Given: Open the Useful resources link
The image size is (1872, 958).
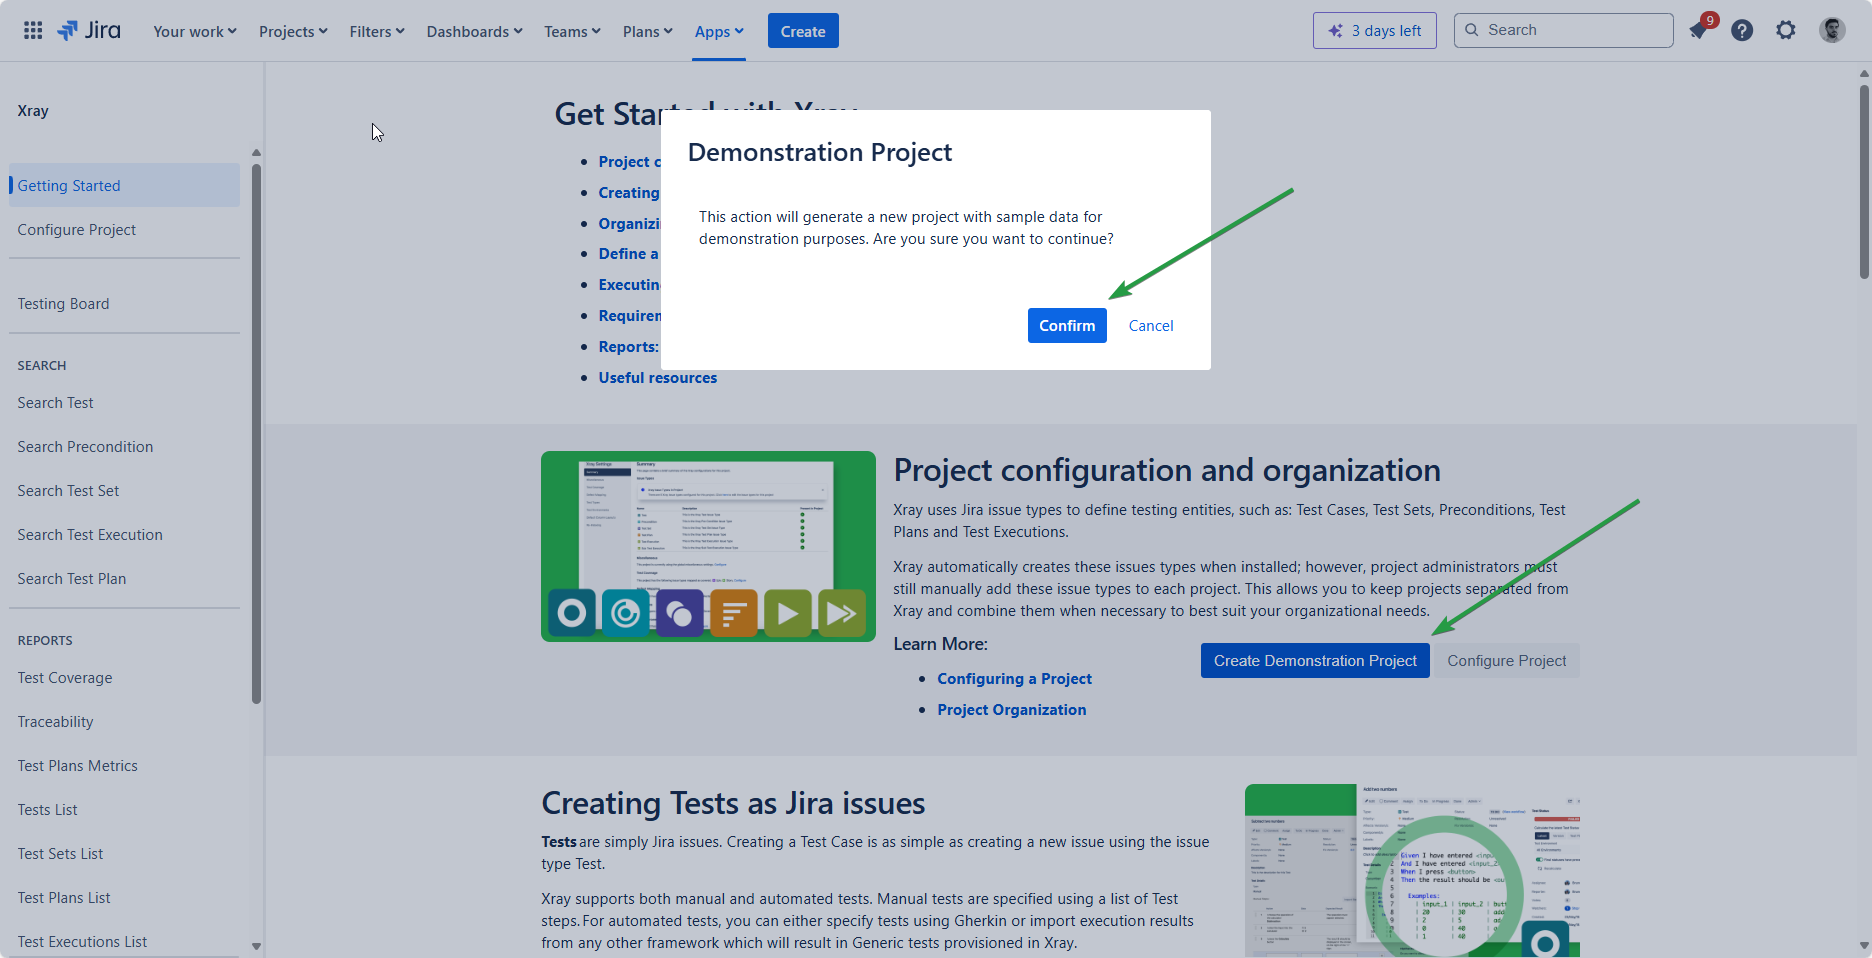Looking at the screenshot, I should (x=658, y=377).
